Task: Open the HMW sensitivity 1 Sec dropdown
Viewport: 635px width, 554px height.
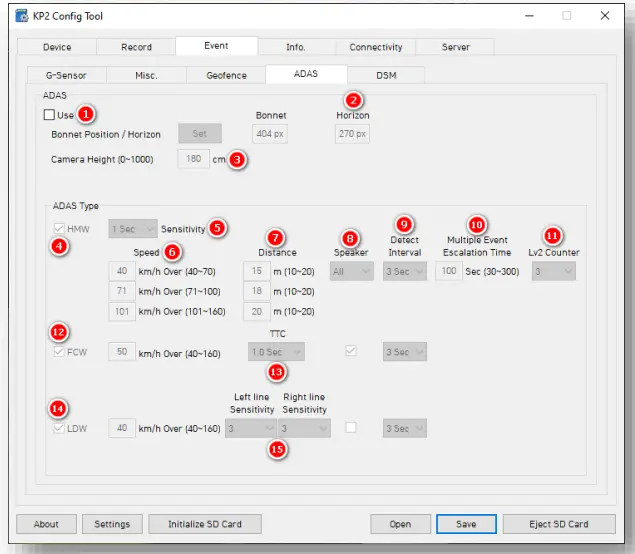Action: 133,229
